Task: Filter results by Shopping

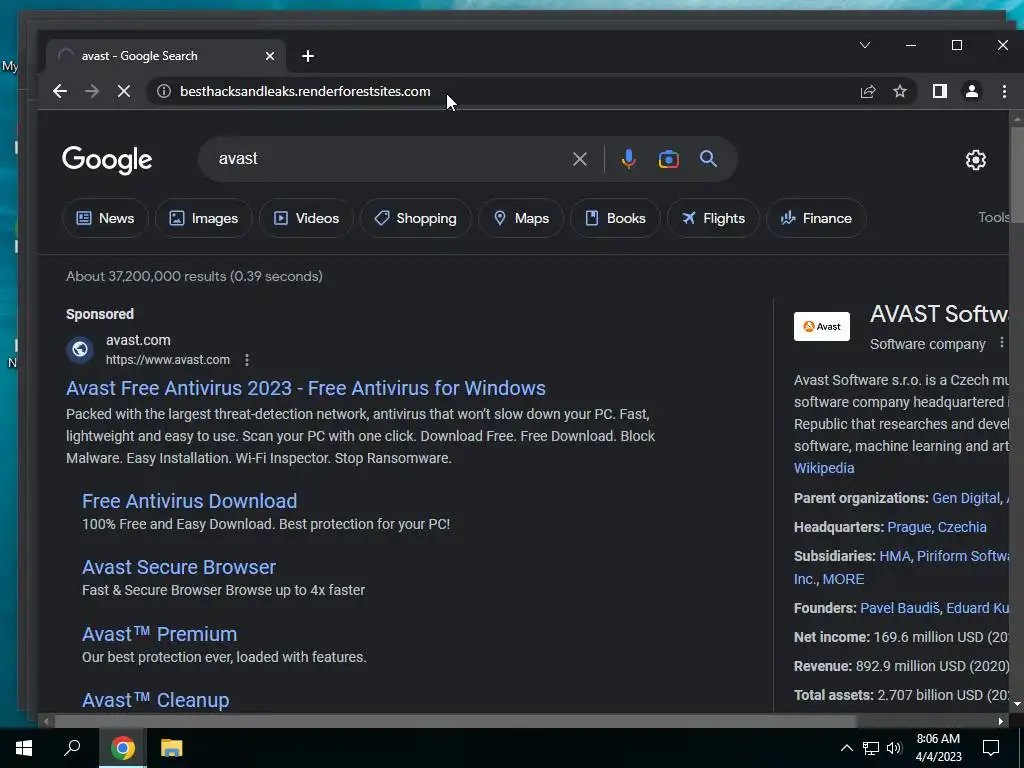Action: [x=415, y=218]
